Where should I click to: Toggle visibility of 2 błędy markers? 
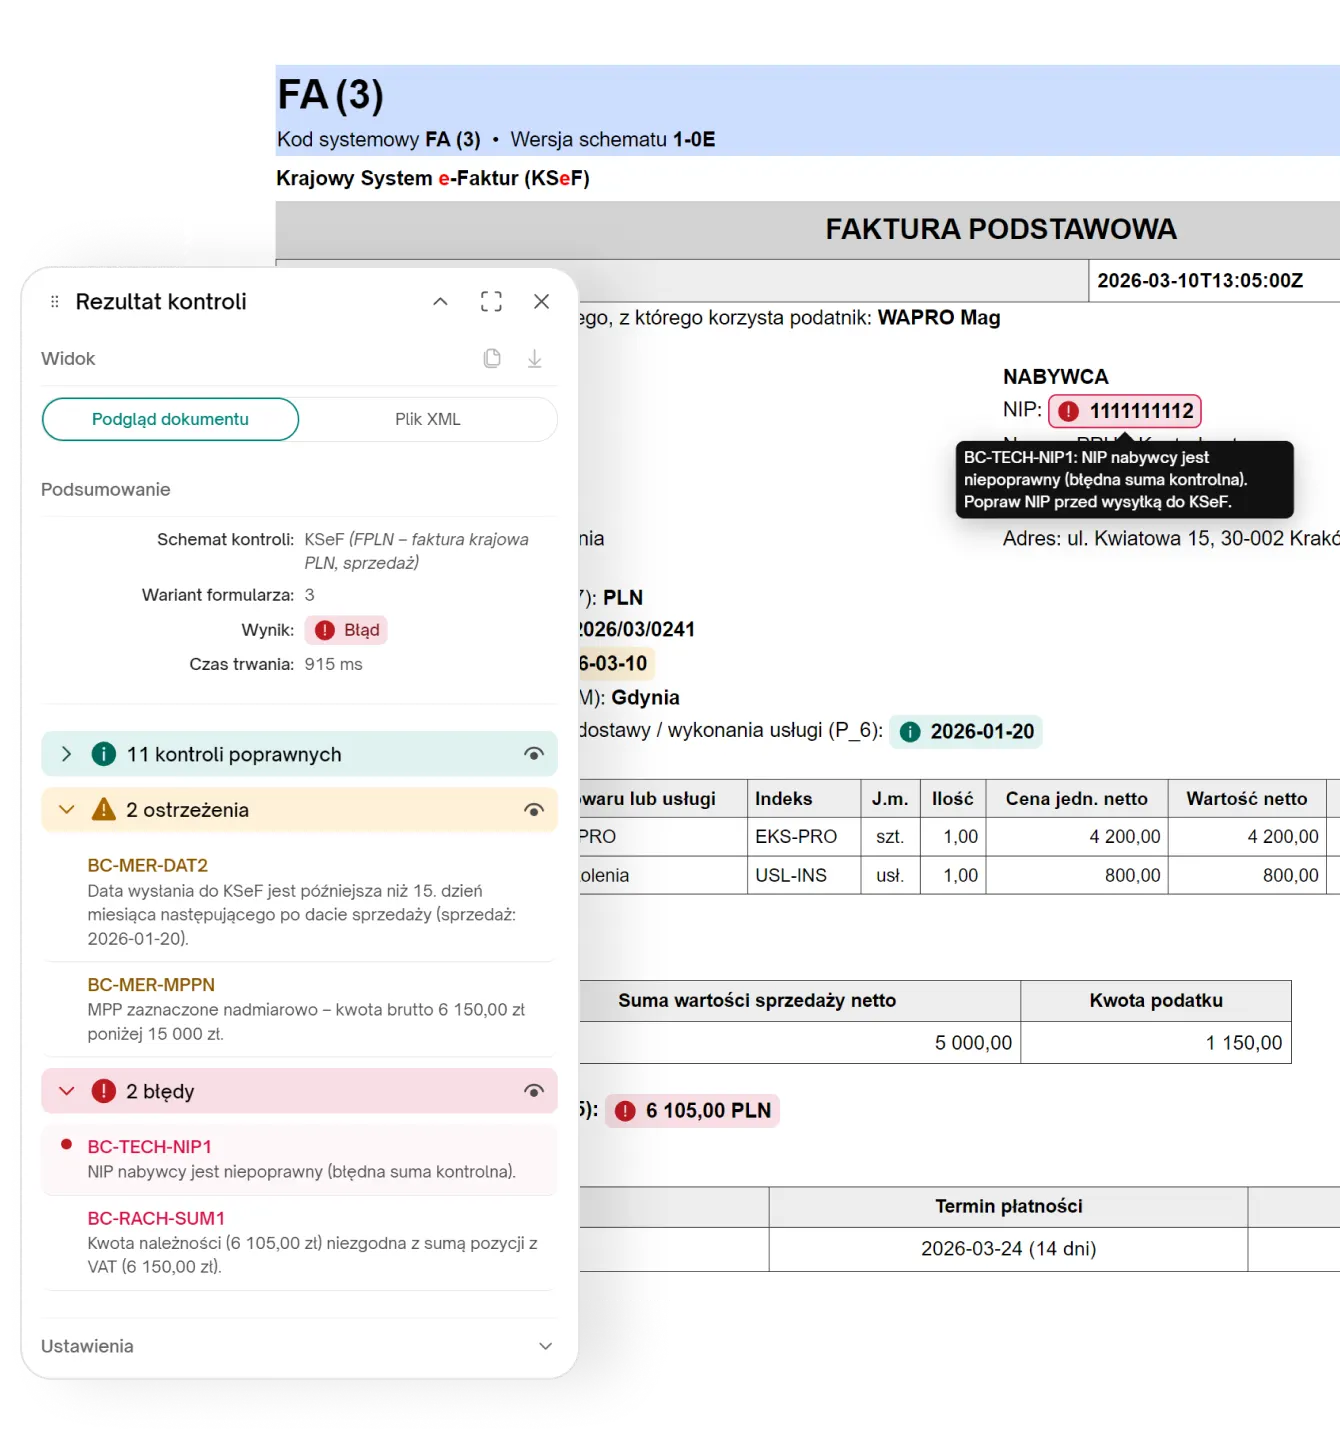(x=534, y=1091)
